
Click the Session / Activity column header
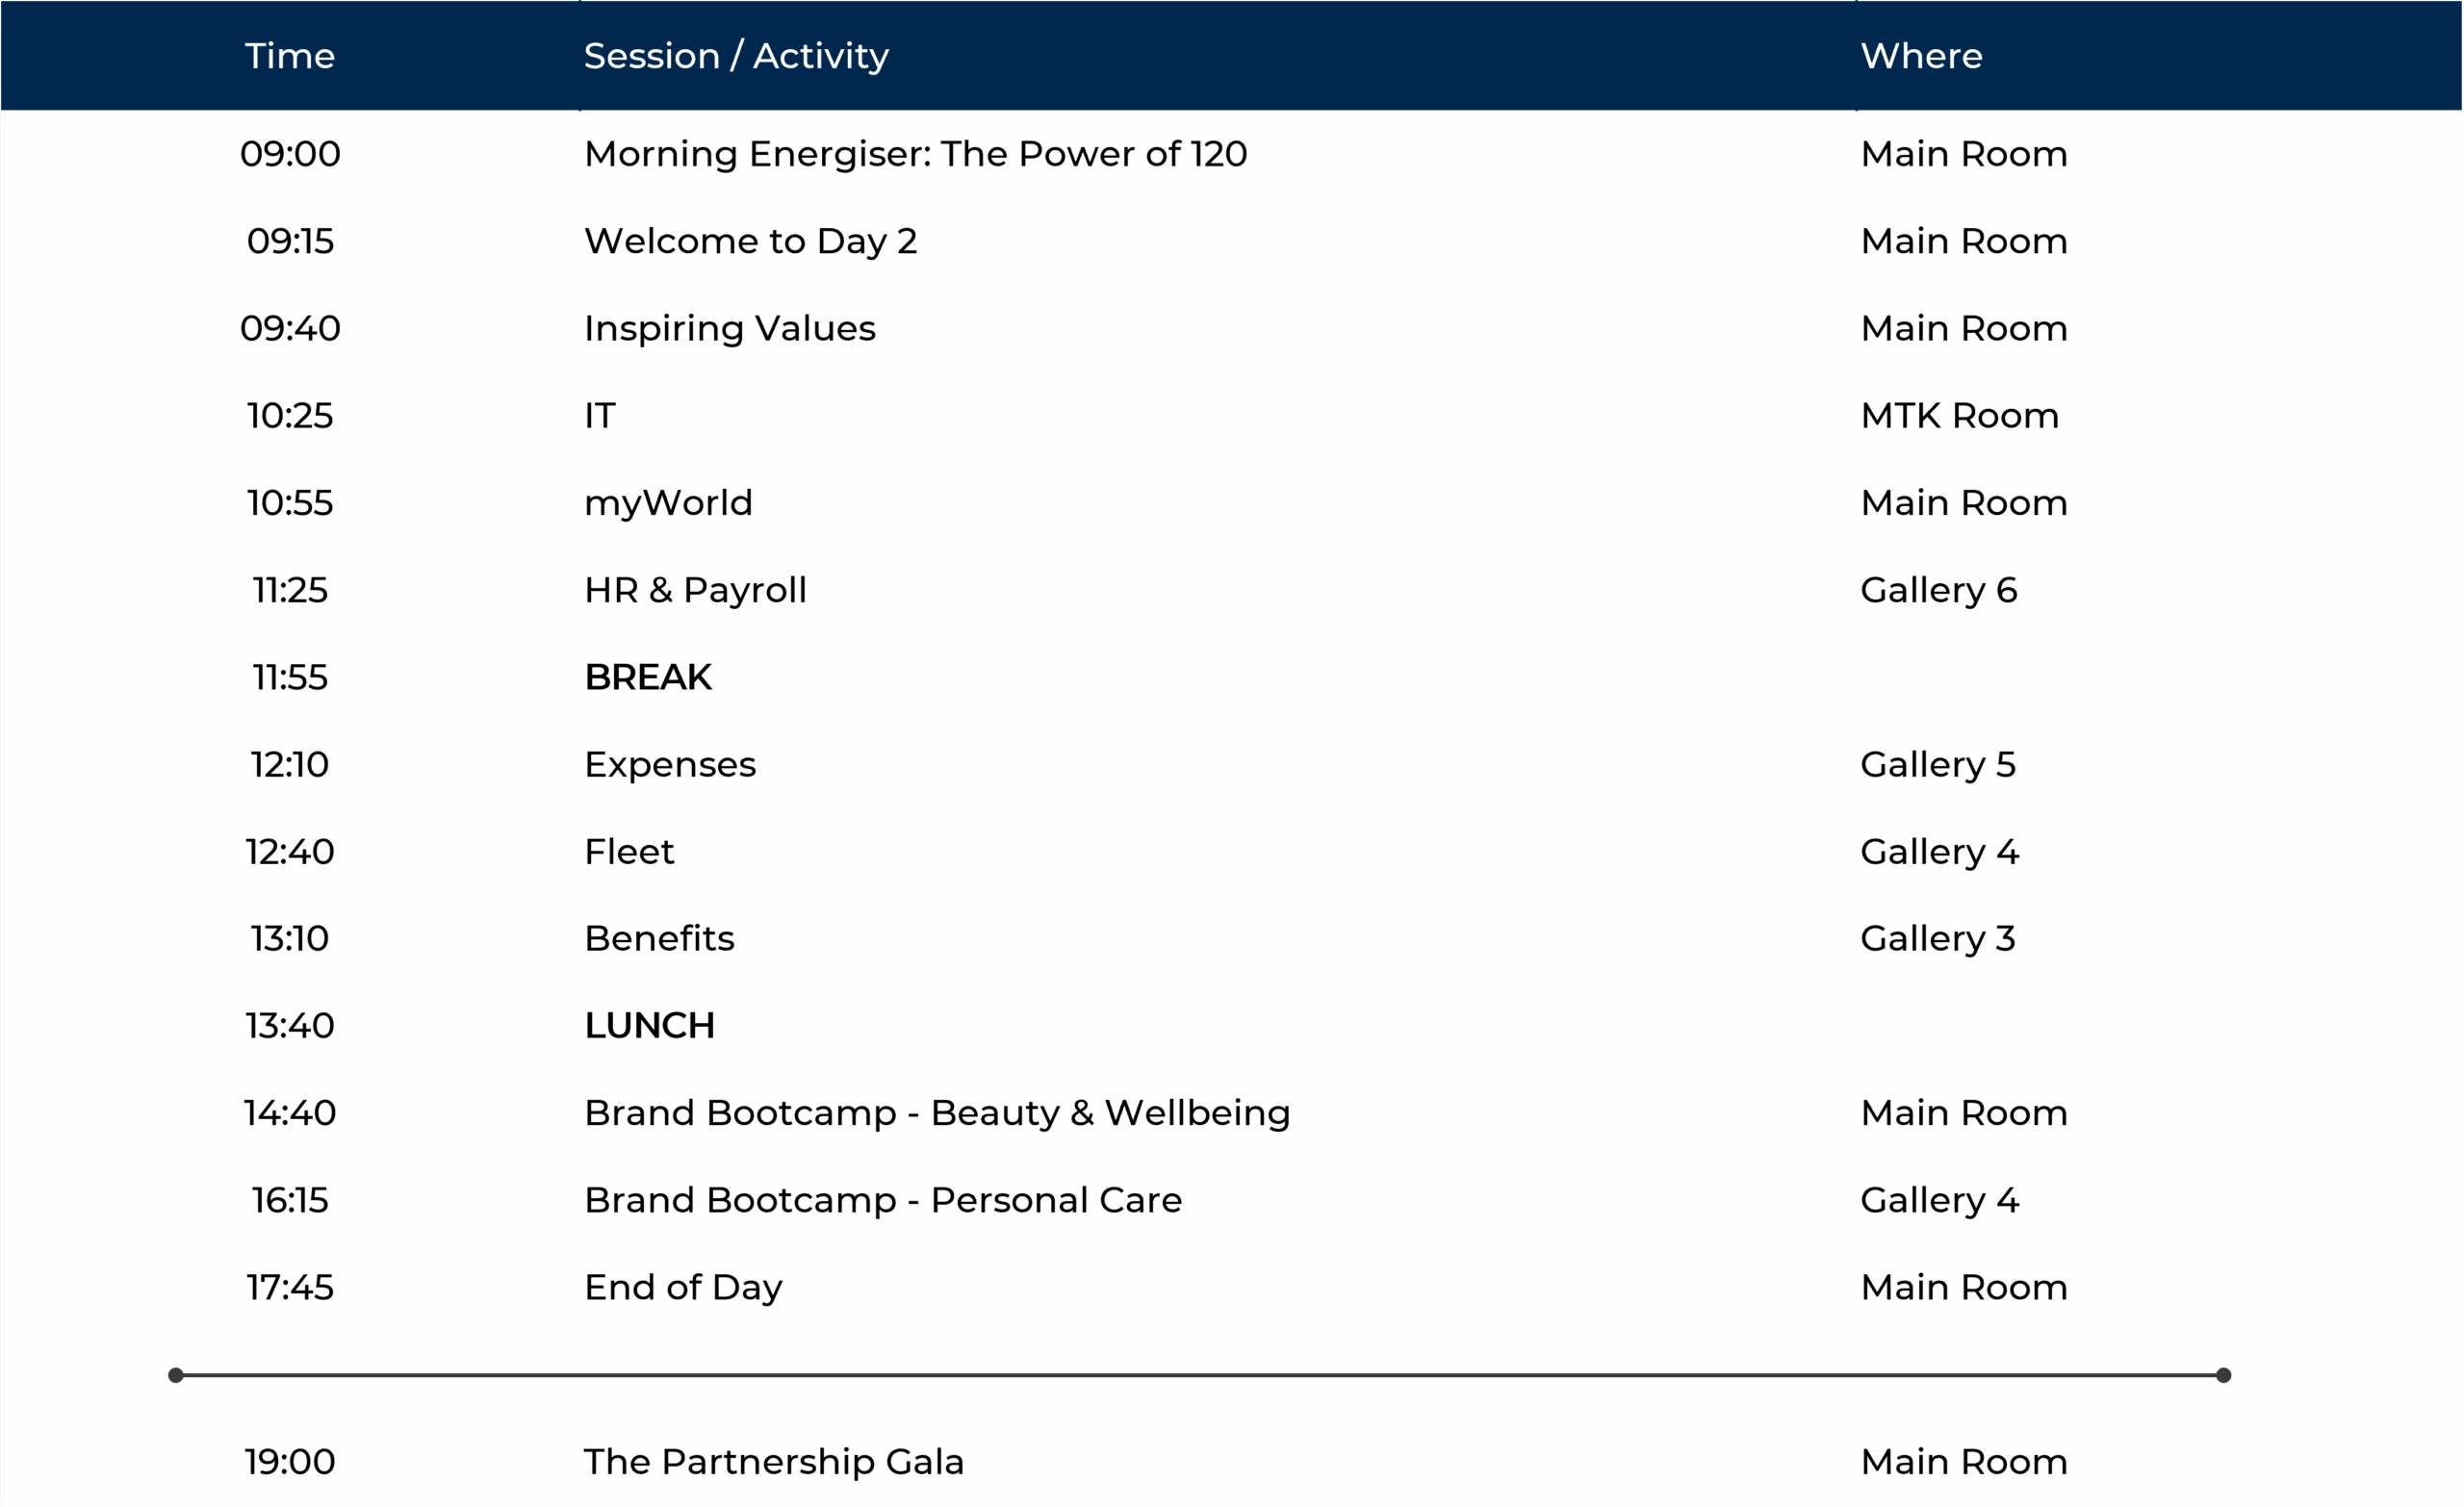click(735, 56)
